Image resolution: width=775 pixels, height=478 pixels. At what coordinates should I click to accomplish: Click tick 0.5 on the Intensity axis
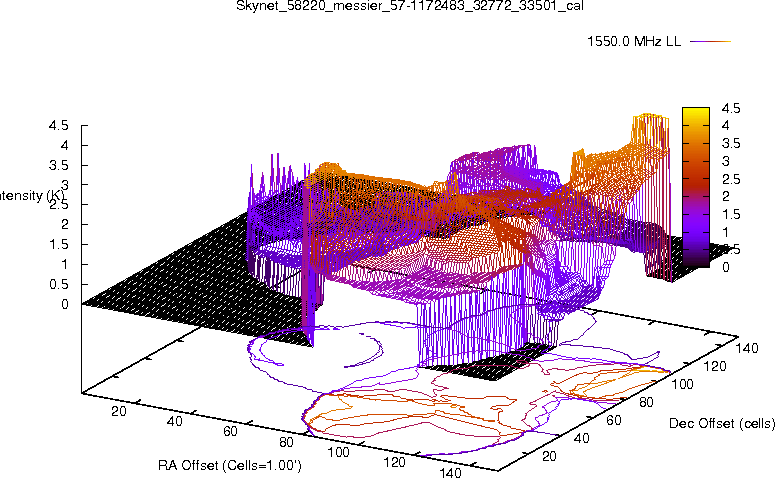(58, 285)
